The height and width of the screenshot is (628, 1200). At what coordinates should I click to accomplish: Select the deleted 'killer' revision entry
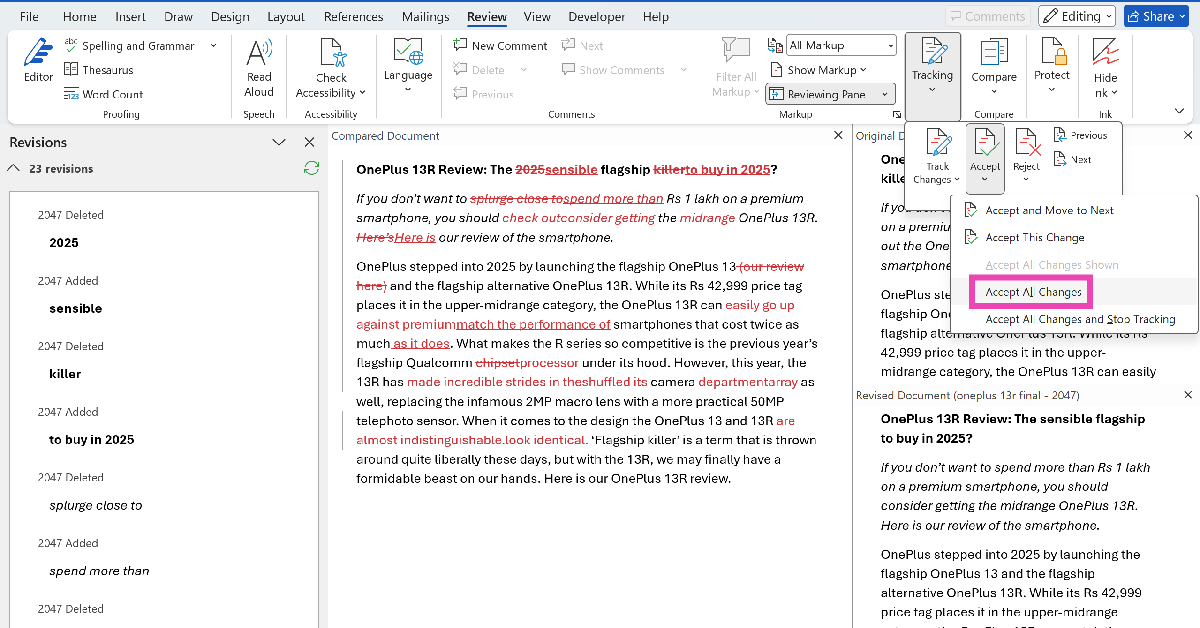65,374
